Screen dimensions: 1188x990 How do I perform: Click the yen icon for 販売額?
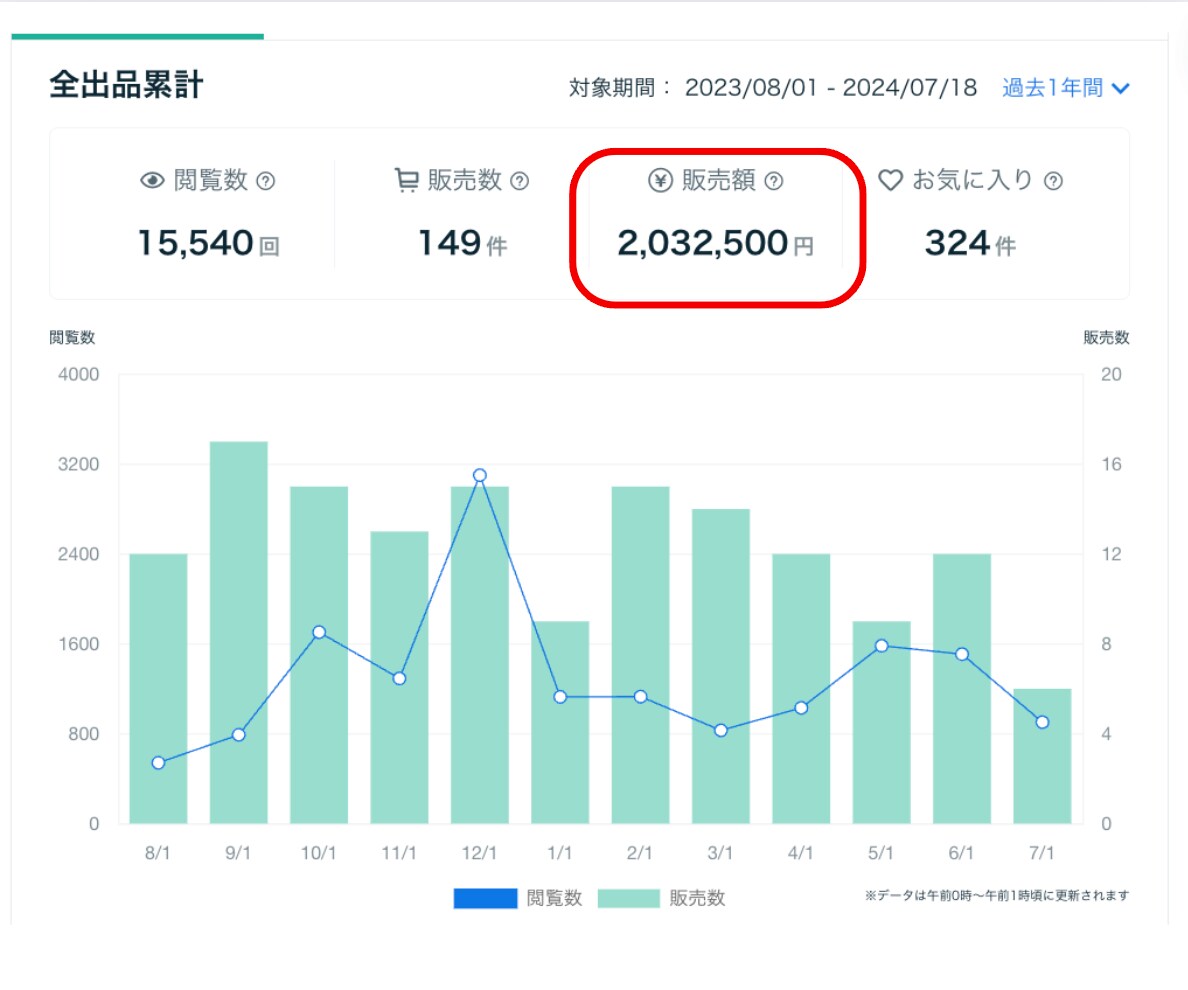pos(661,180)
